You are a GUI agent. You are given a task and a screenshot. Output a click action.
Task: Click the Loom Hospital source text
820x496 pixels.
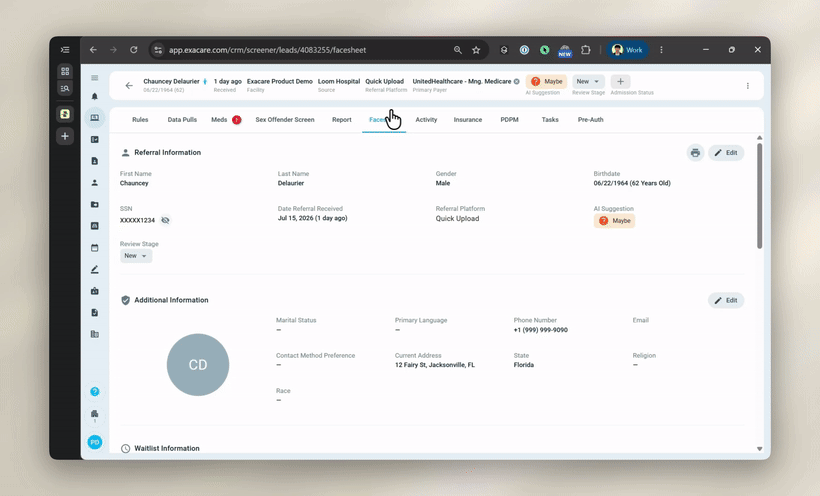pyautogui.click(x=339, y=81)
